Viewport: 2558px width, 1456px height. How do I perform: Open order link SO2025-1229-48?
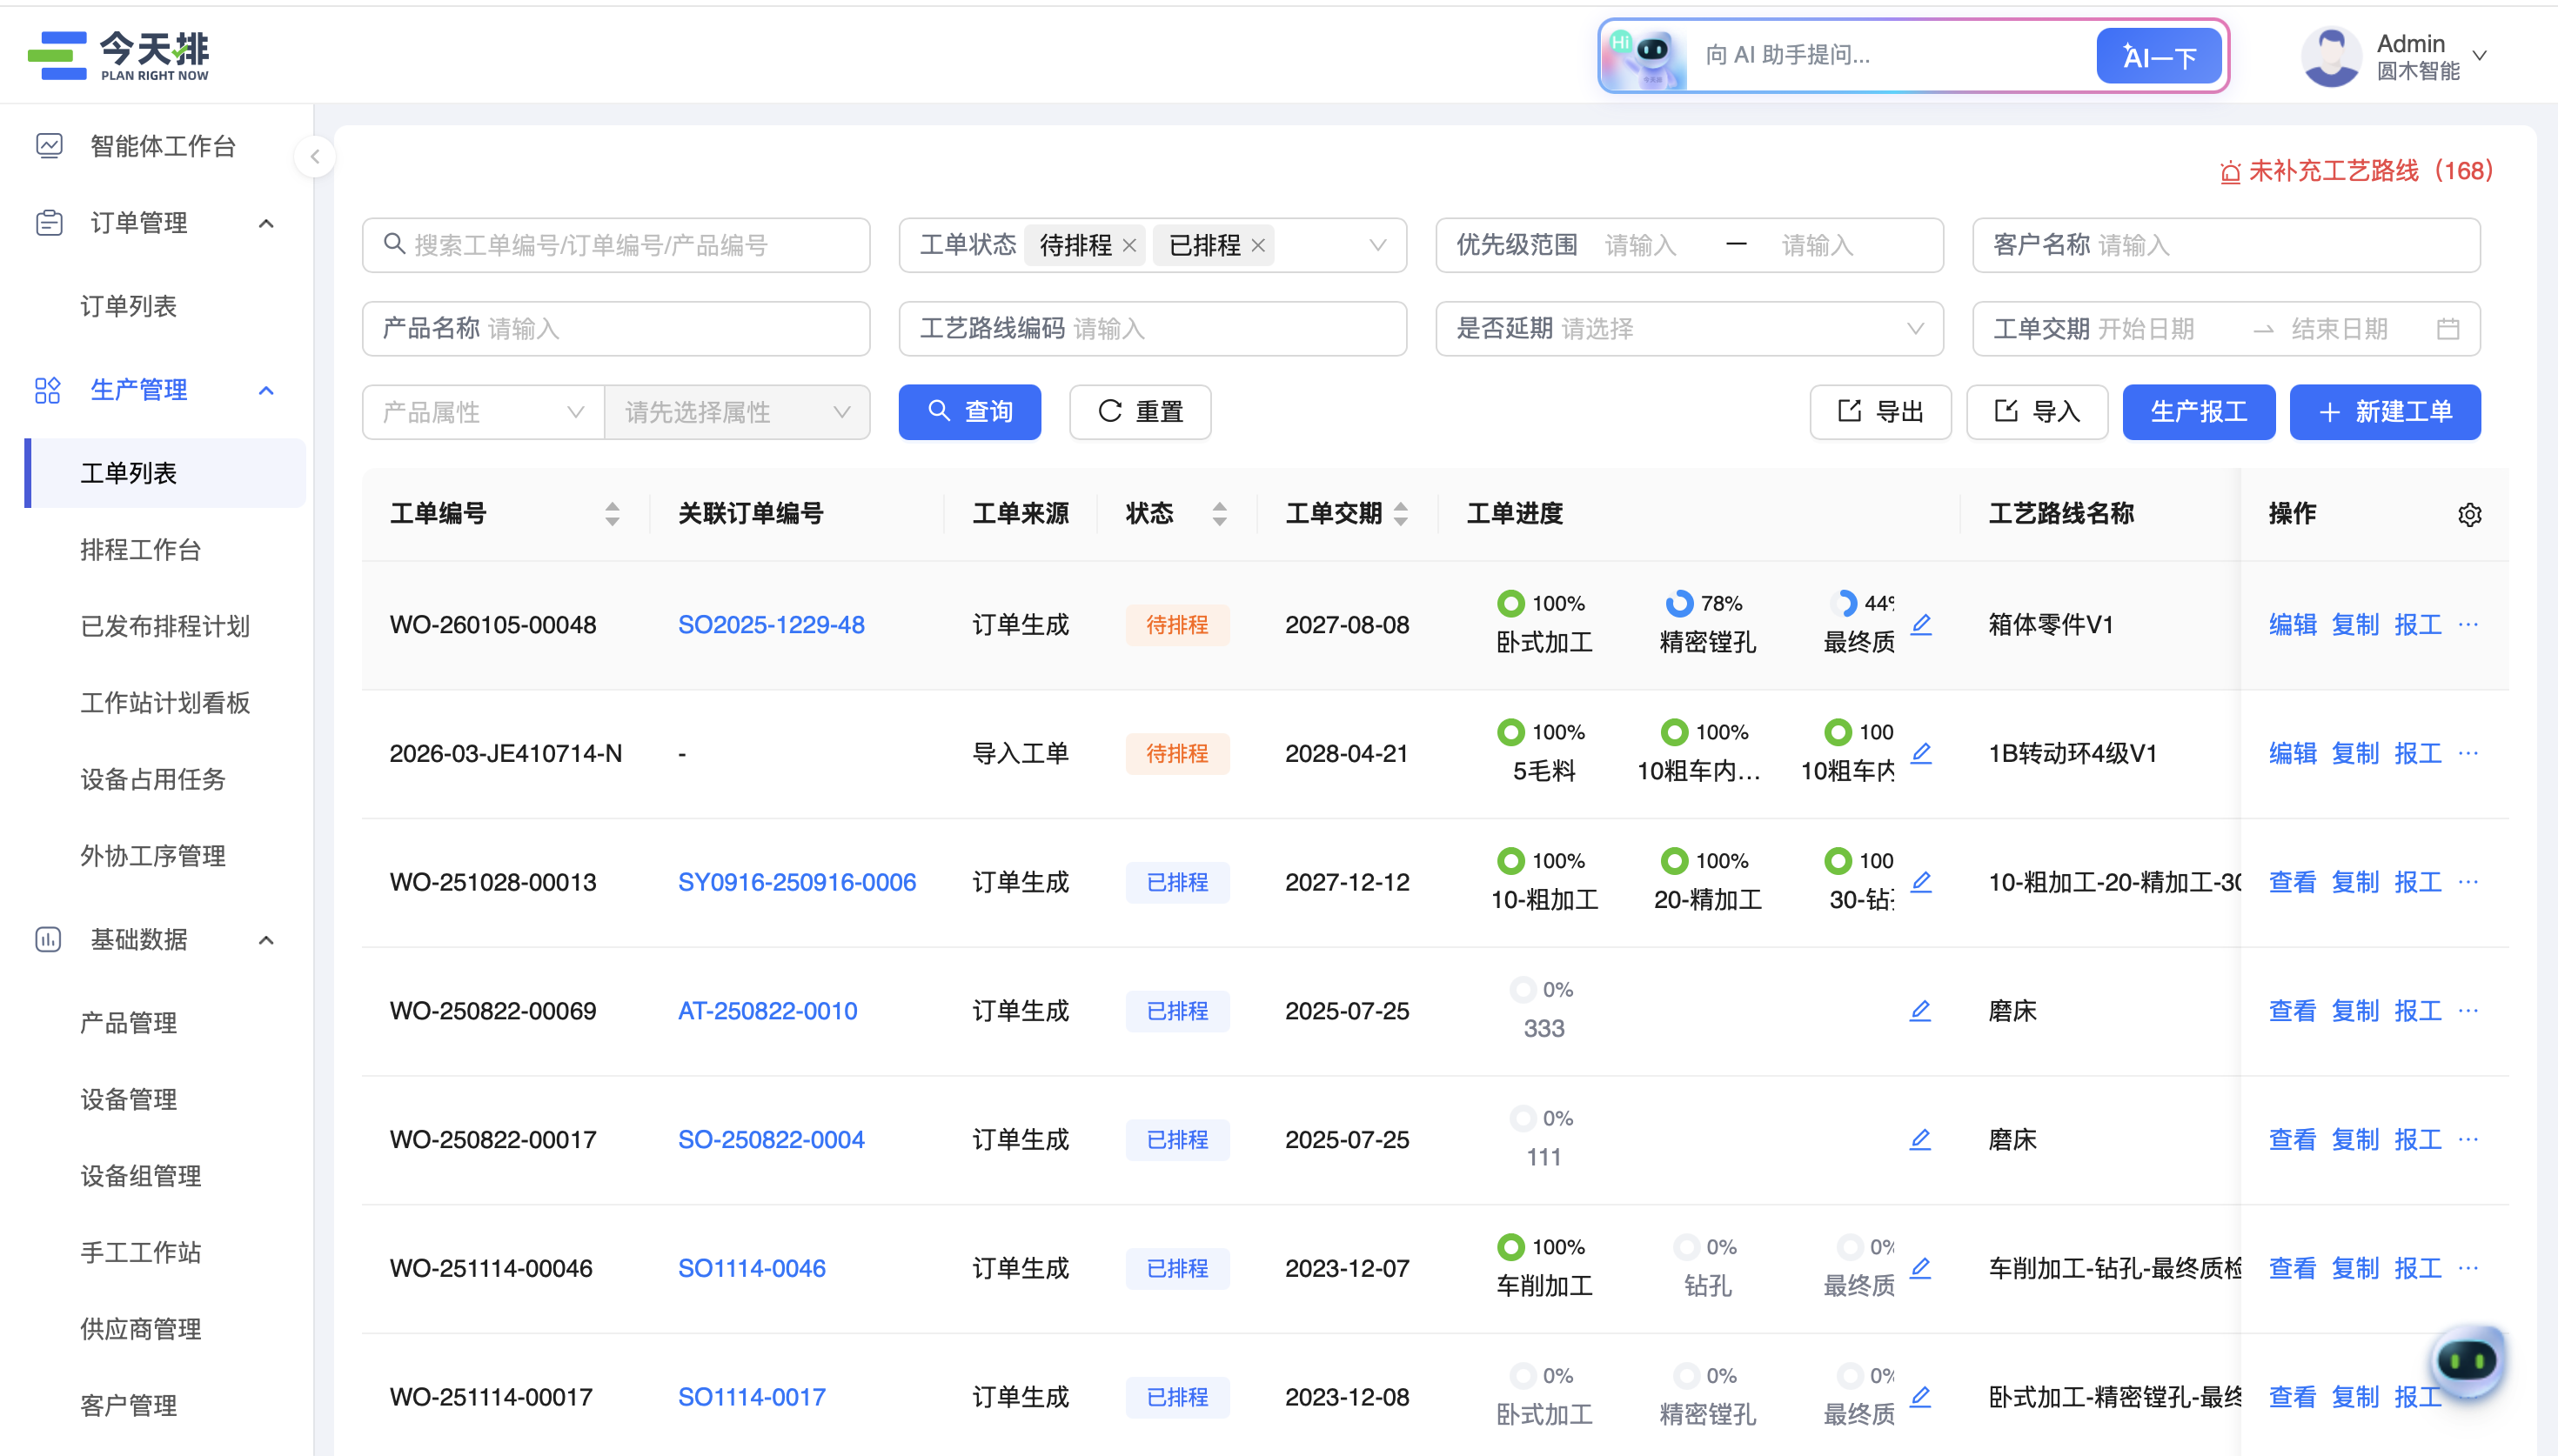click(771, 625)
